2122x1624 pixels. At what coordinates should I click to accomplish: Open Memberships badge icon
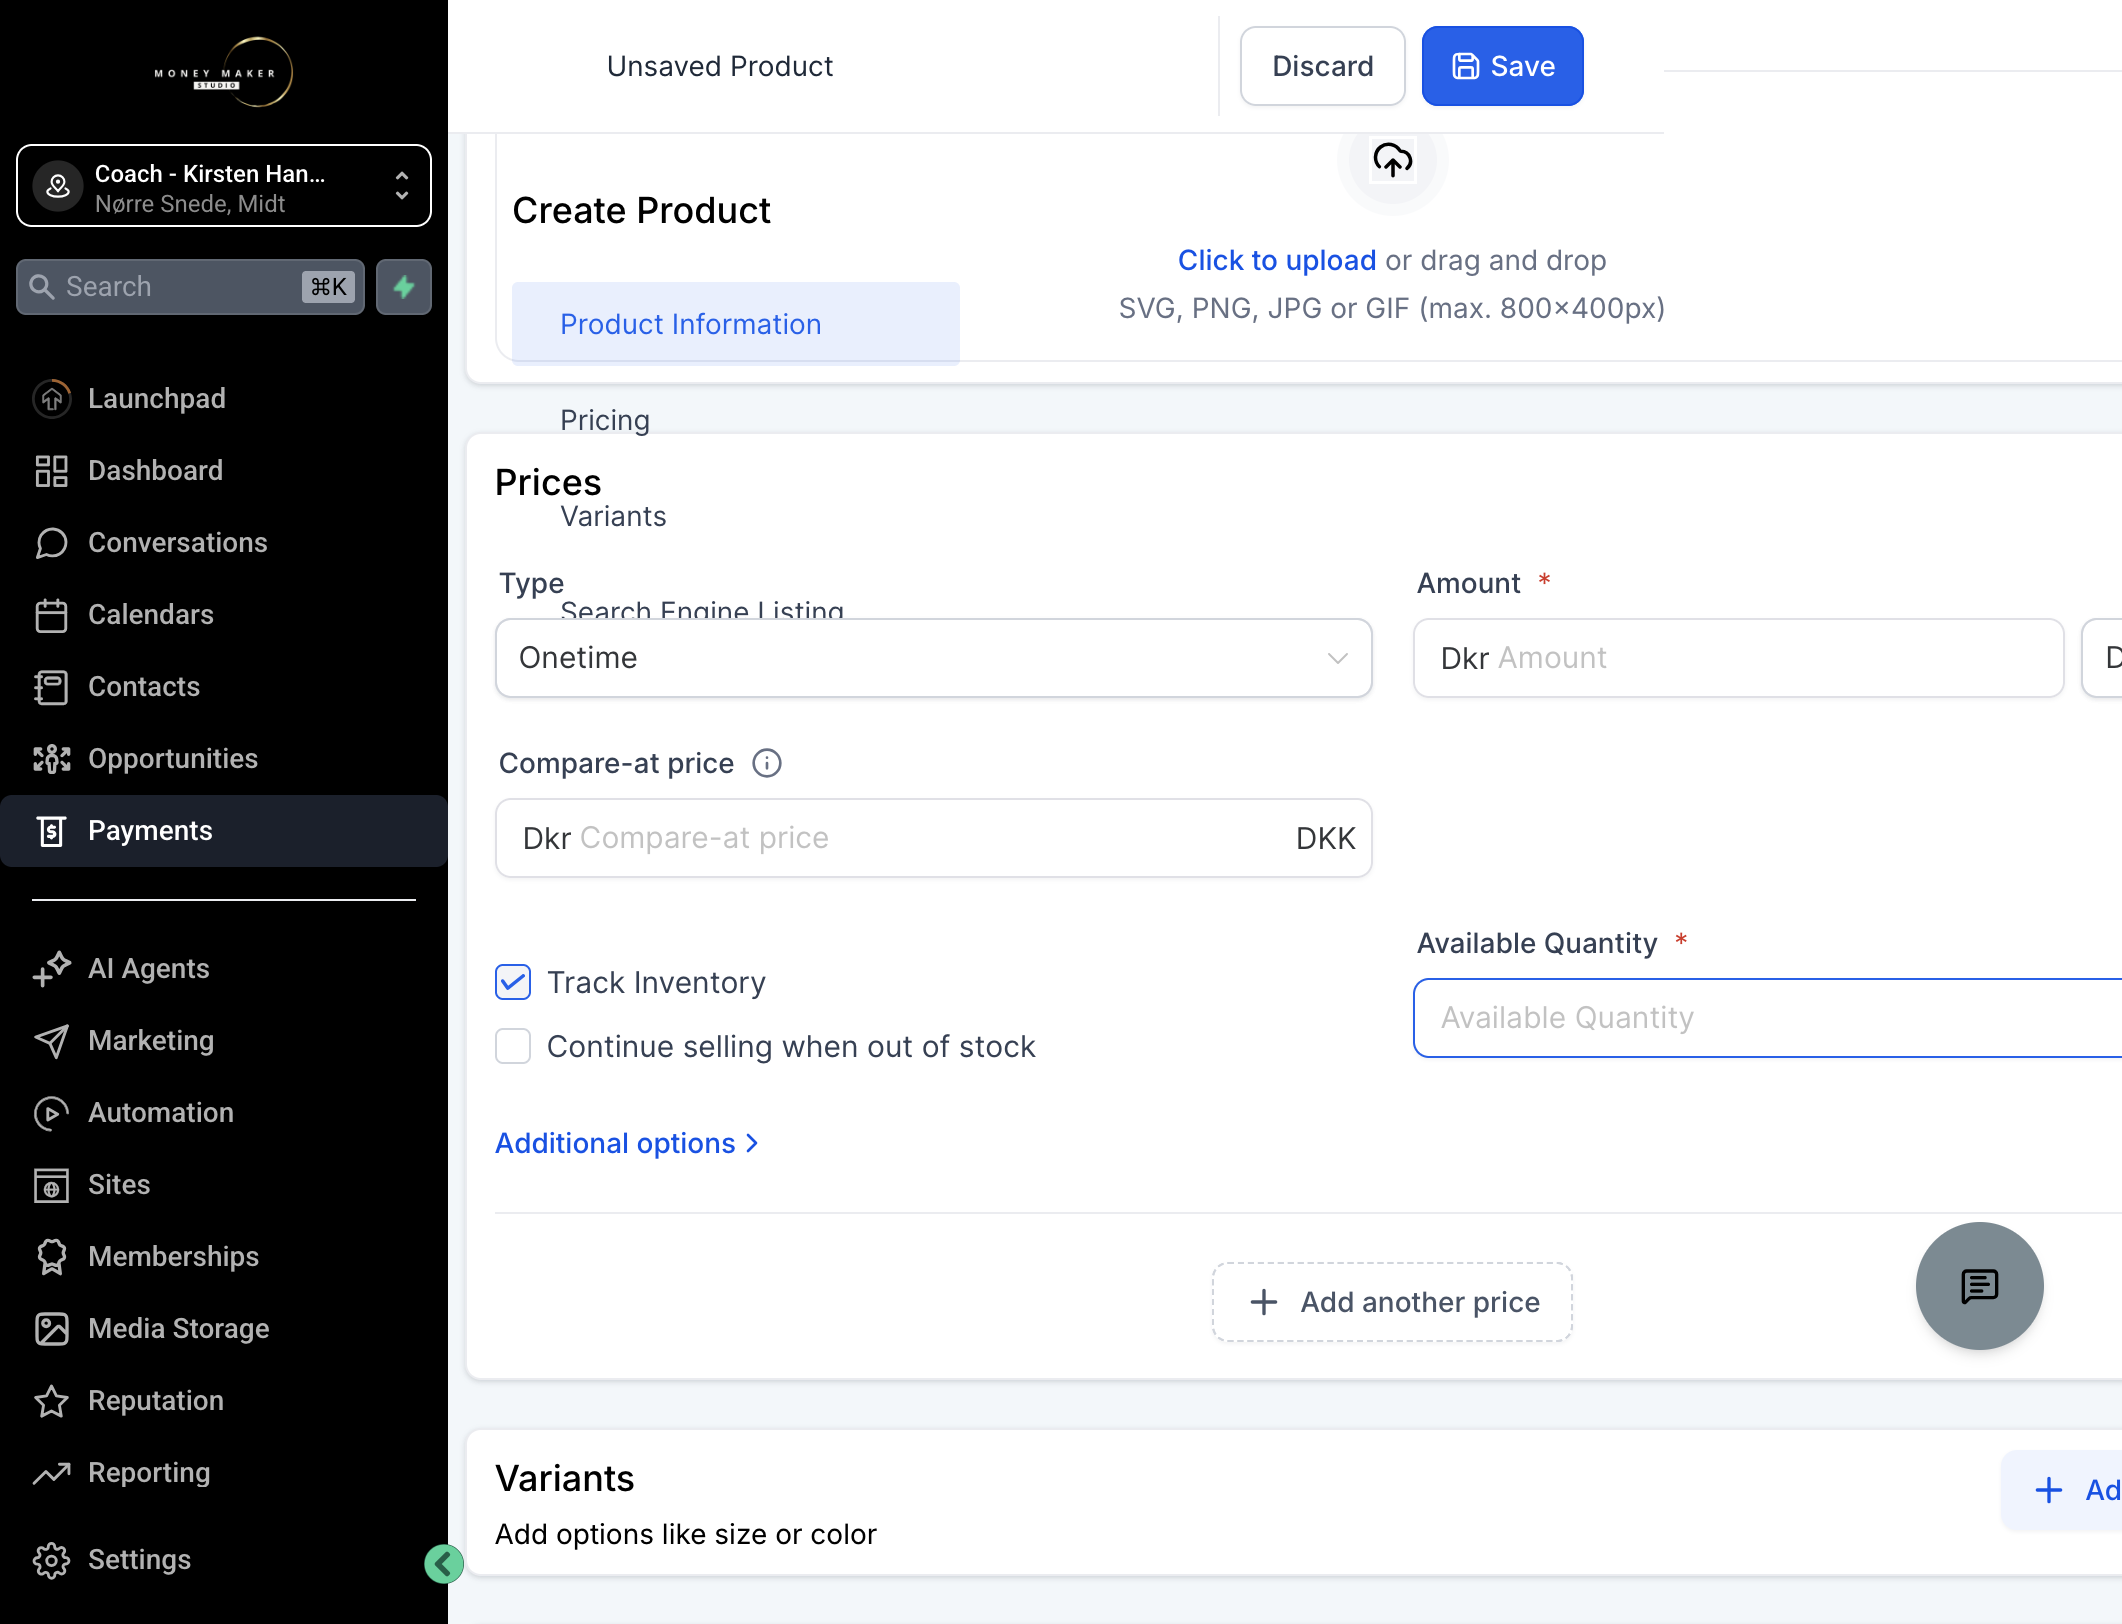(x=51, y=1257)
